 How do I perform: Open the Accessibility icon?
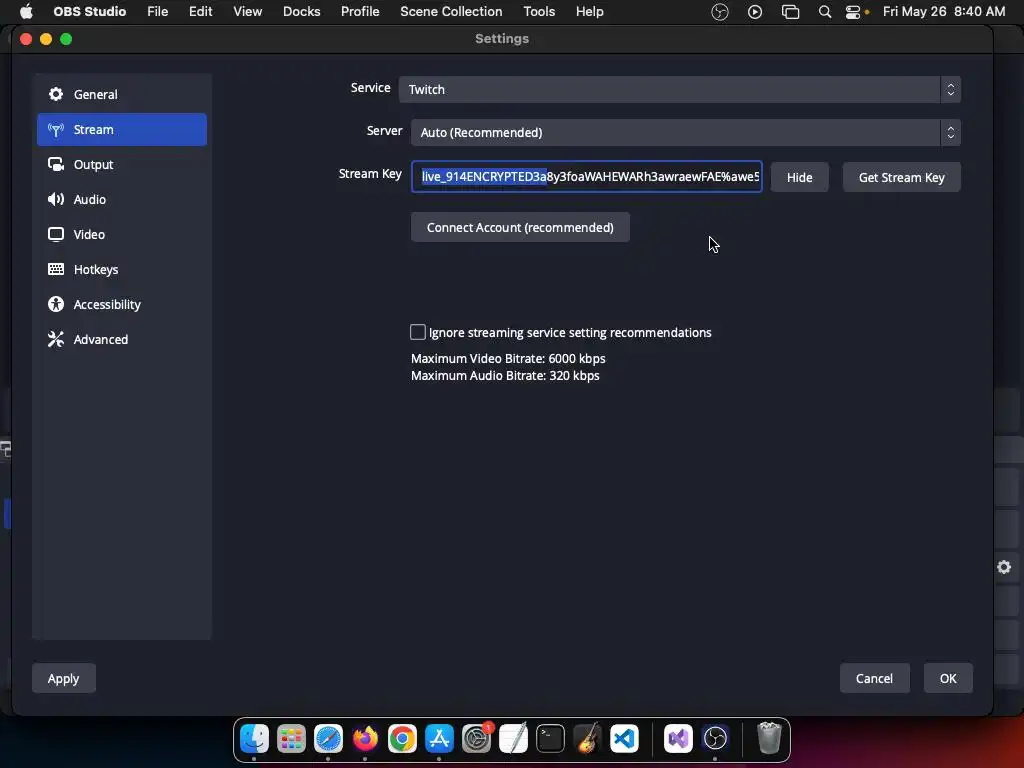(x=56, y=304)
